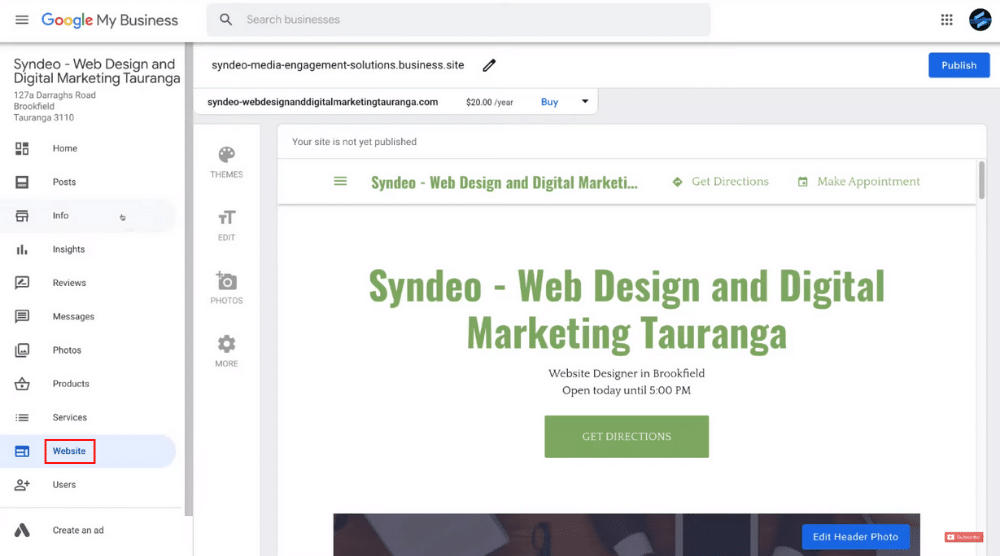
Task: Click the search magnifier icon
Action: pyautogui.click(x=226, y=20)
